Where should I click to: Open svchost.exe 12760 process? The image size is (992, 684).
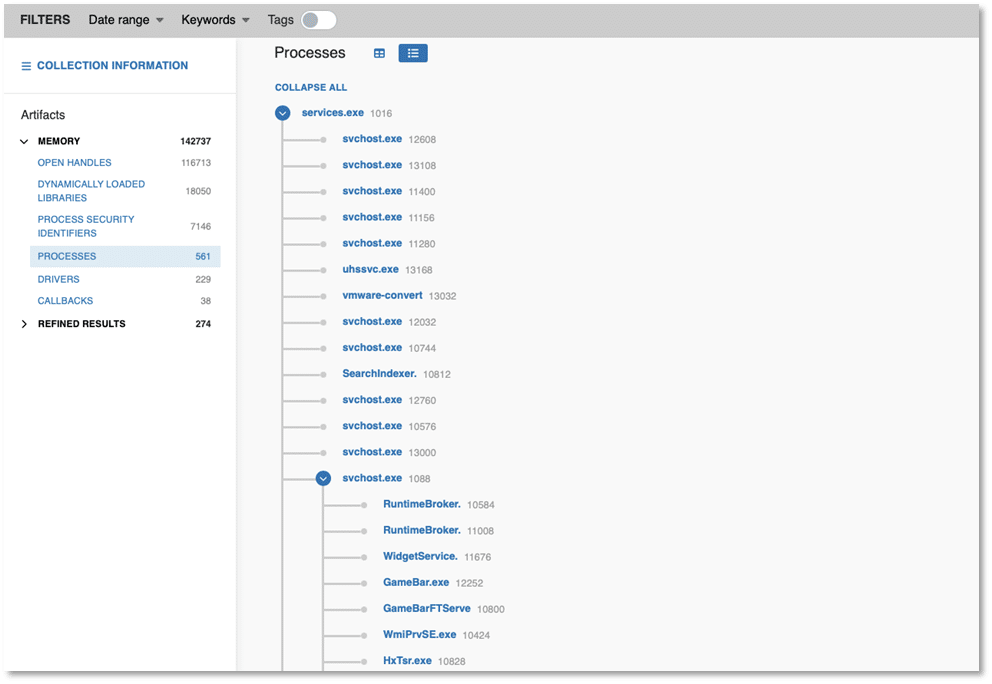372,400
